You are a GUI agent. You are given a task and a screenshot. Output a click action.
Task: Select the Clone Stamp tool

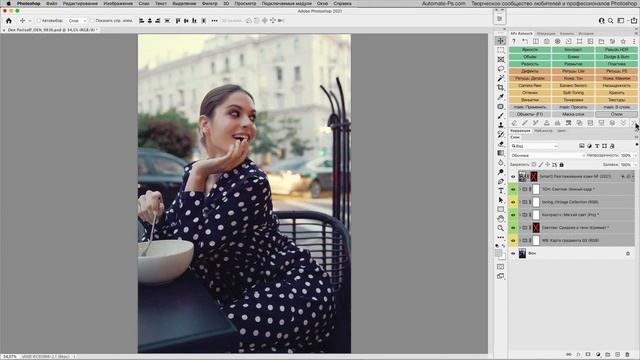coord(500,125)
